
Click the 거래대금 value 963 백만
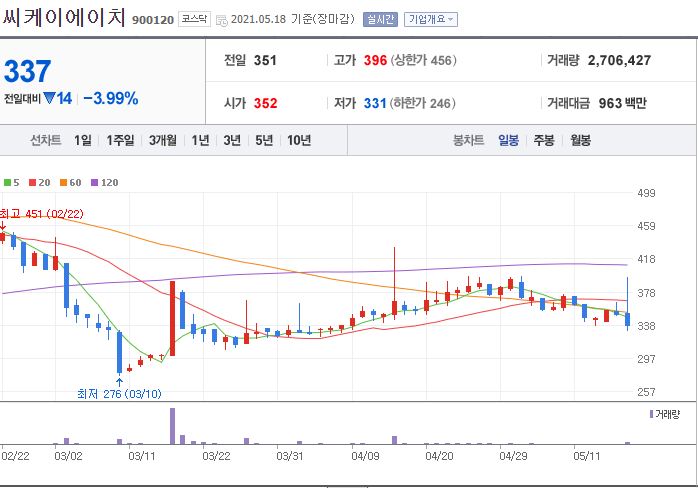click(622, 103)
